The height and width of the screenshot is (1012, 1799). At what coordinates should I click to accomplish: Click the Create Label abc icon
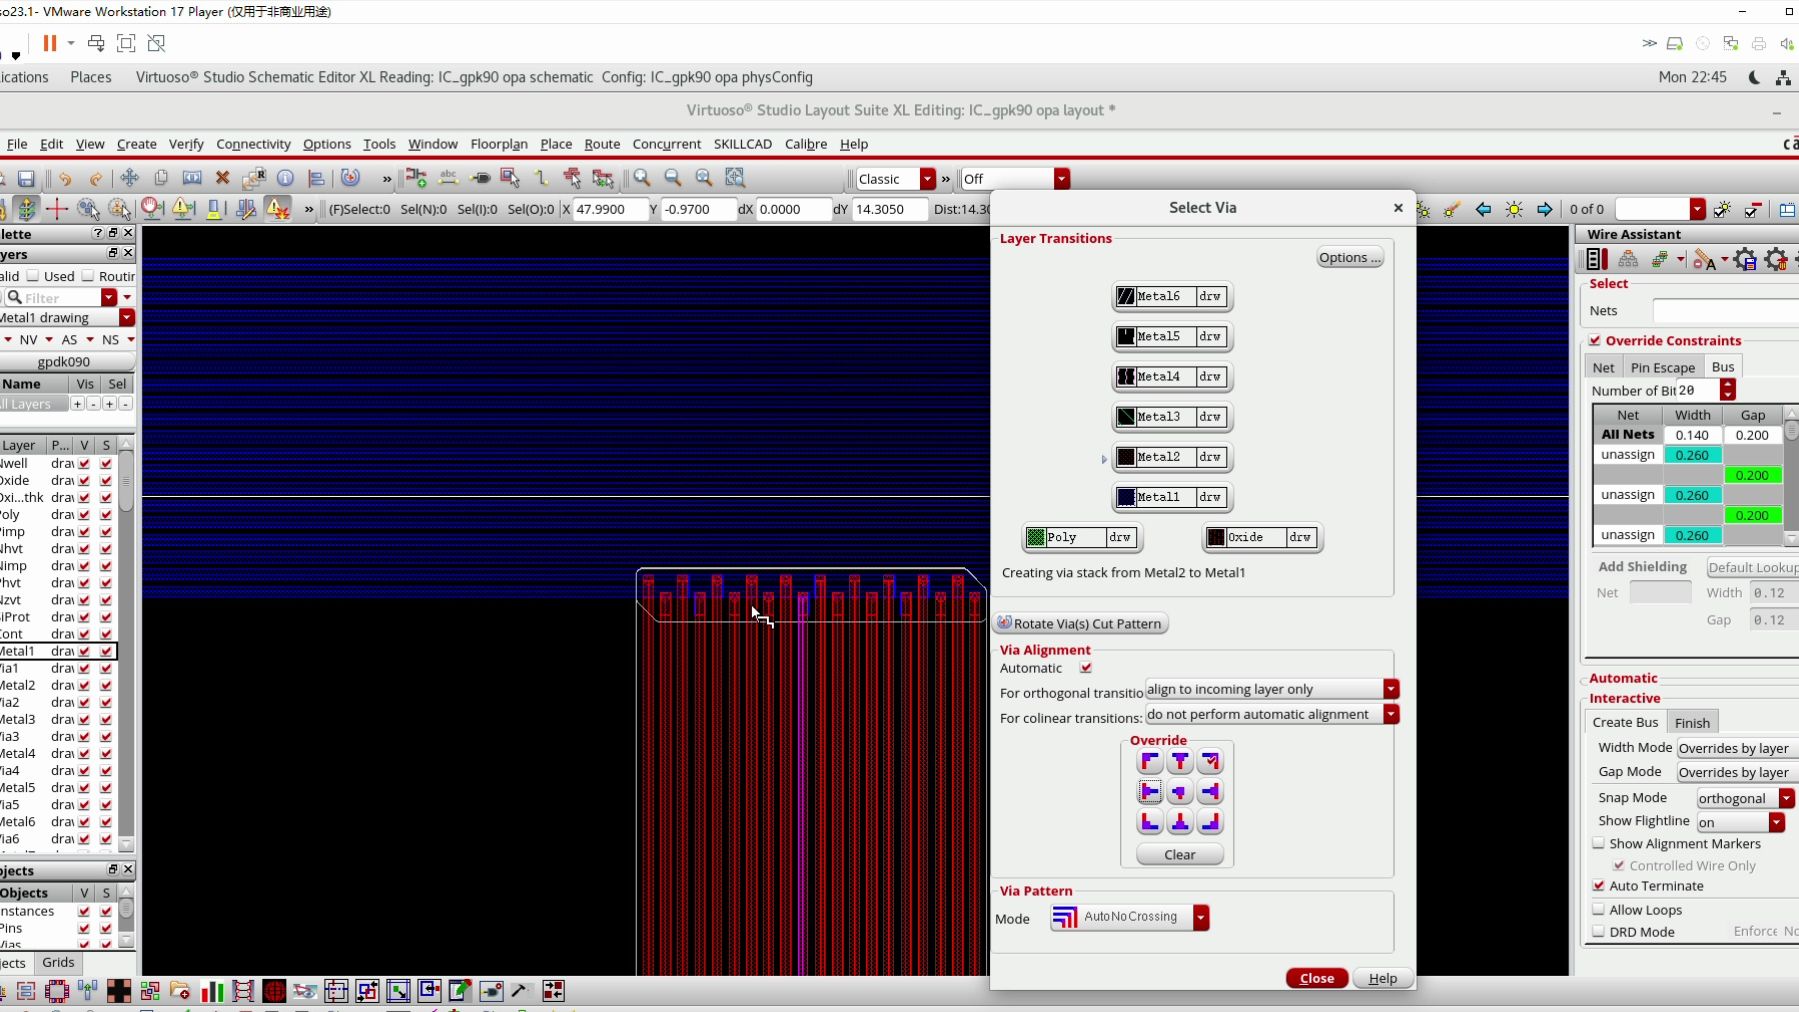coord(448,178)
